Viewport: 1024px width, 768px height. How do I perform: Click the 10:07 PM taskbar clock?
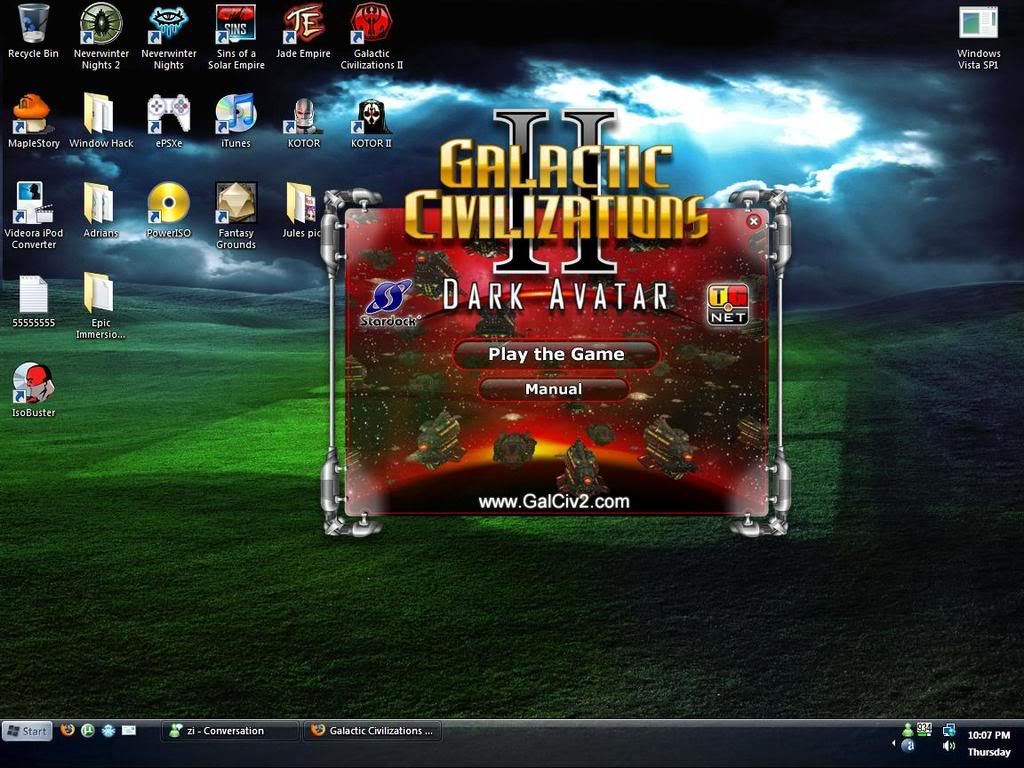(989, 735)
